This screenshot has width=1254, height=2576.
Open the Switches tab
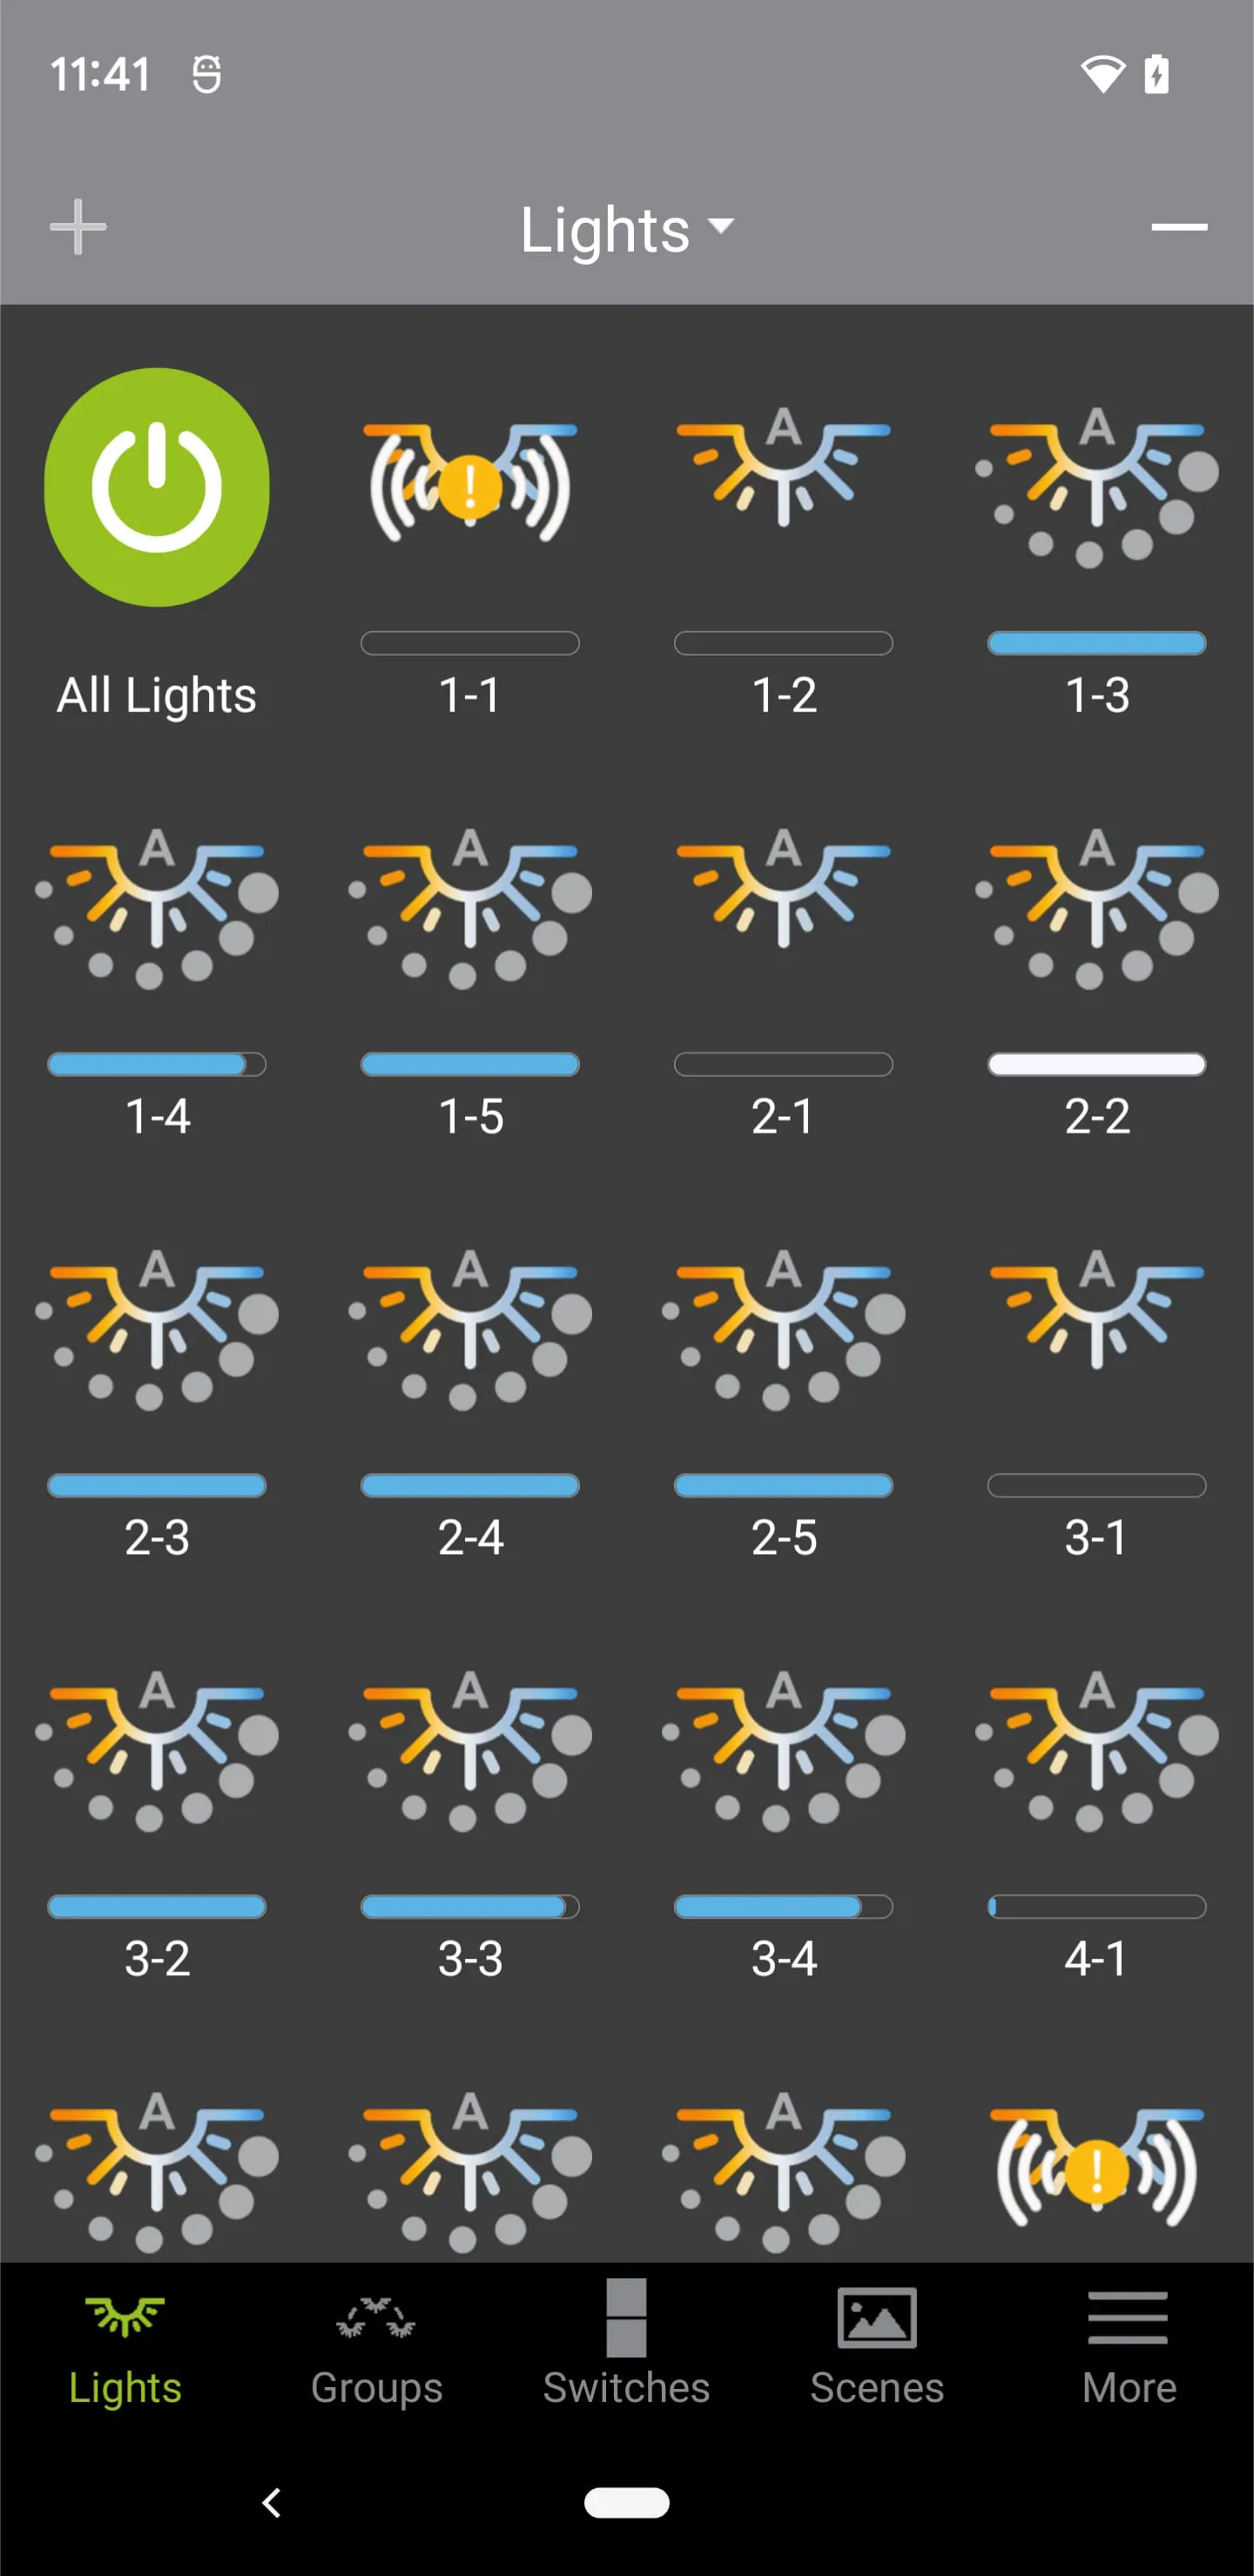[626, 2344]
